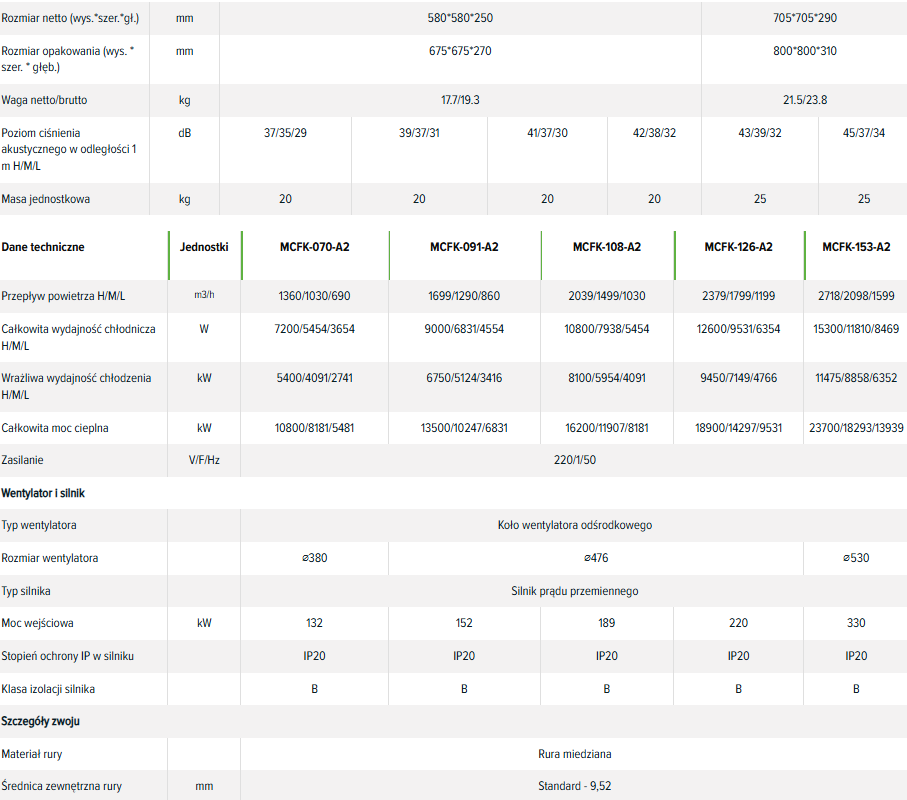Select the 'Rura miedziana' cell
This screenshot has width=907, height=800.
(574, 754)
